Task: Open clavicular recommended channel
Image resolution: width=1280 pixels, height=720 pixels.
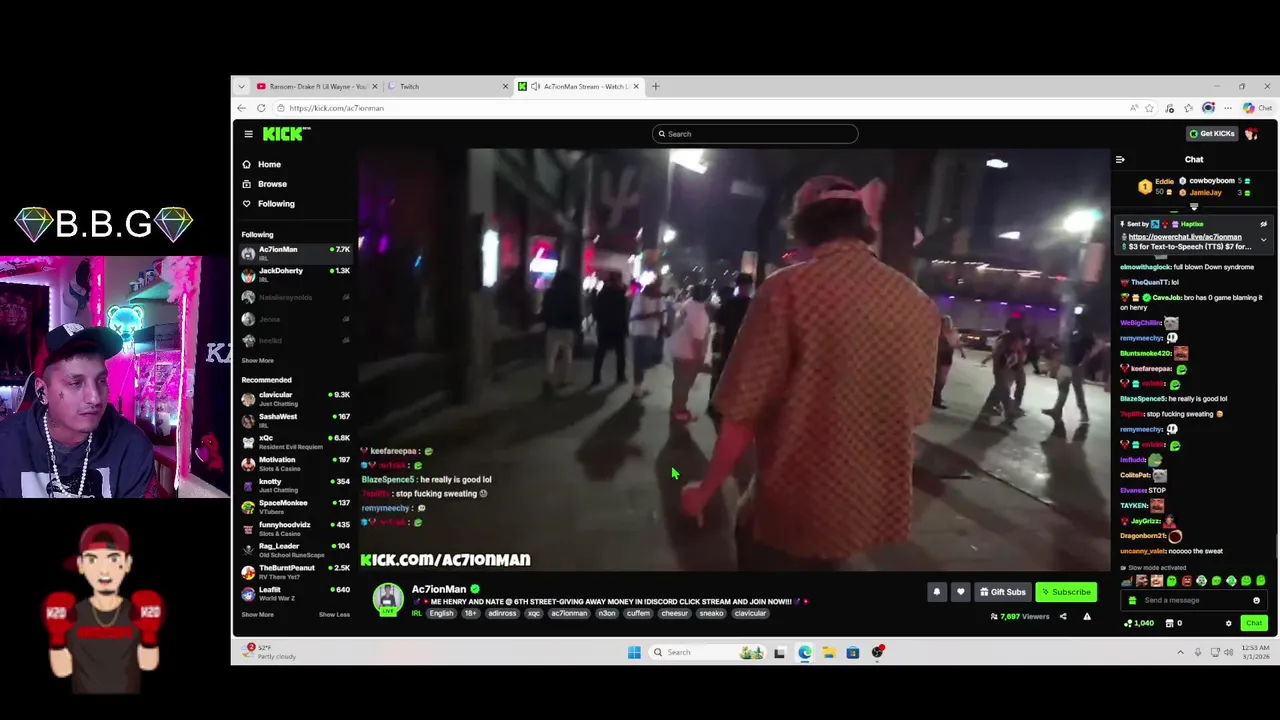Action: (x=295, y=398)
